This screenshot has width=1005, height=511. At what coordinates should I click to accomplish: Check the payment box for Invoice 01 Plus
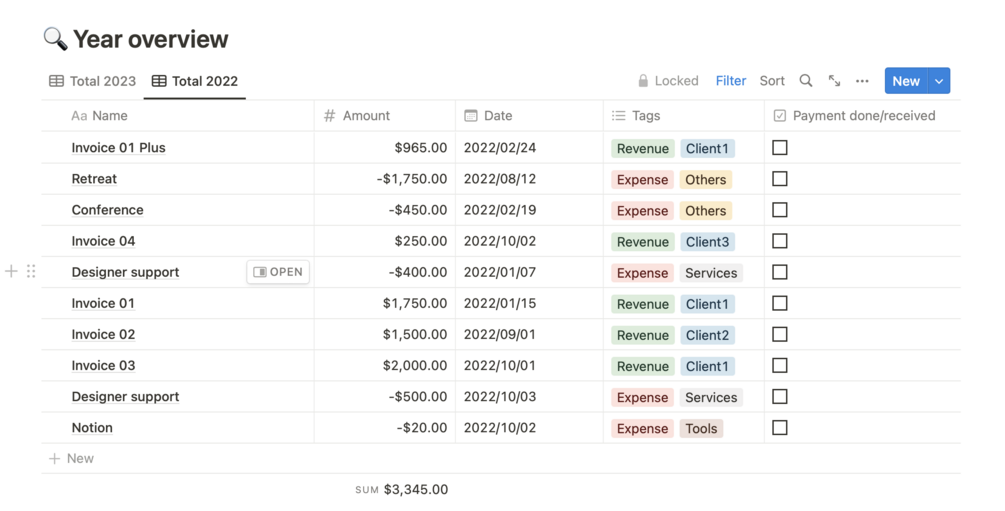(780, 148)
